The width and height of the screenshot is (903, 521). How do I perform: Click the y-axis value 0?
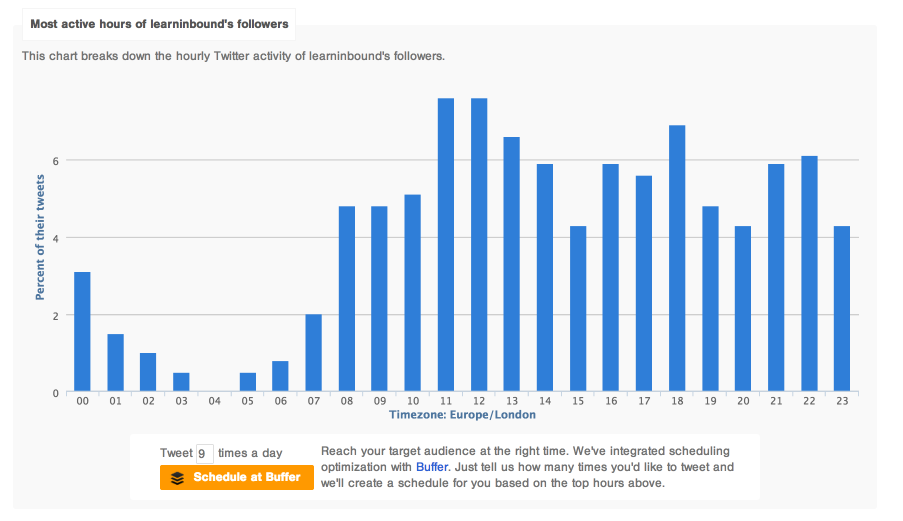tap(56, 394)
